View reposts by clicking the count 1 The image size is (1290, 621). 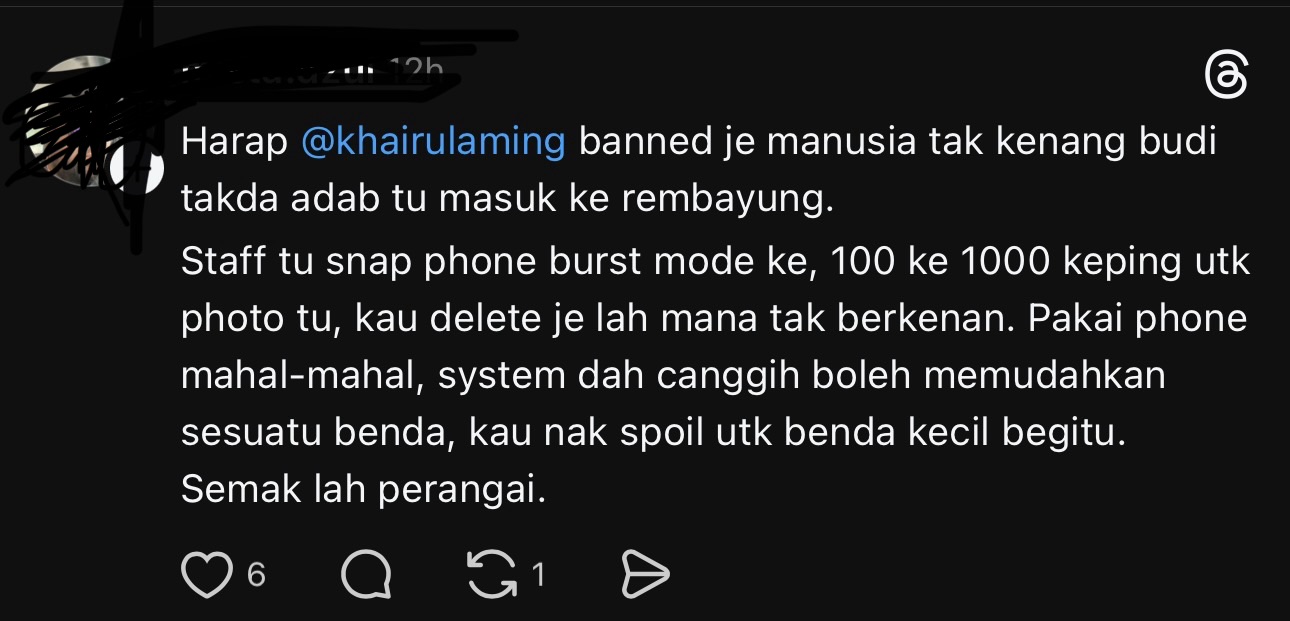538,575
